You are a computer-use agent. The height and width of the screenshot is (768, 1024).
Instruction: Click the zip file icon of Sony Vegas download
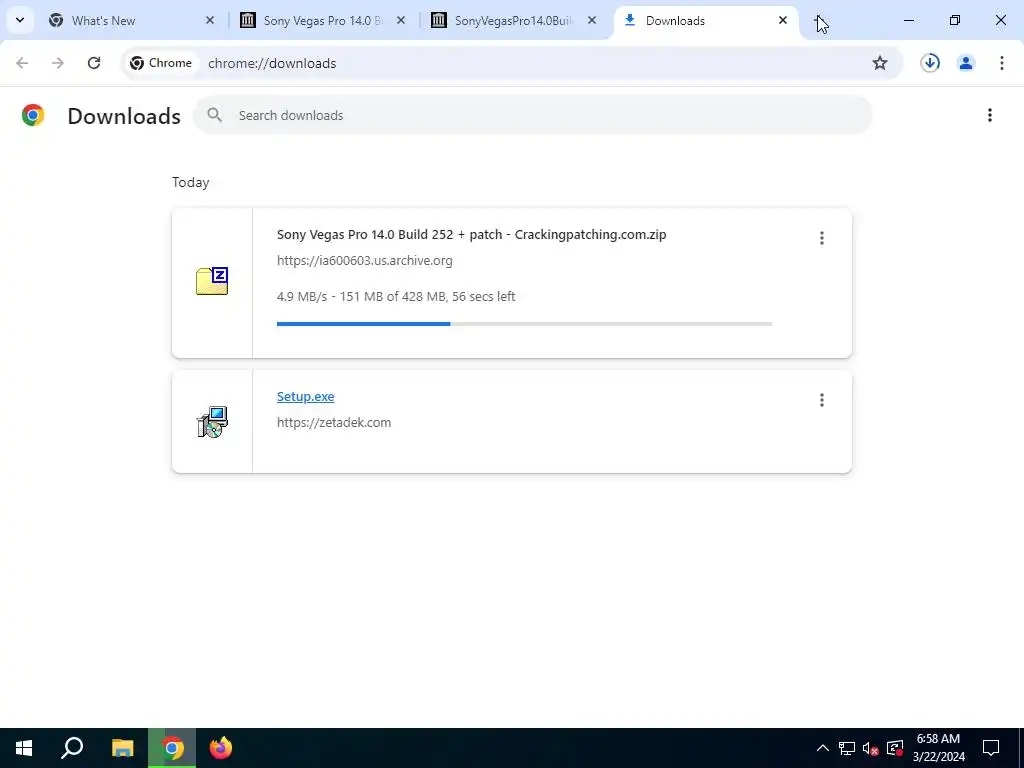click(212, 281)
